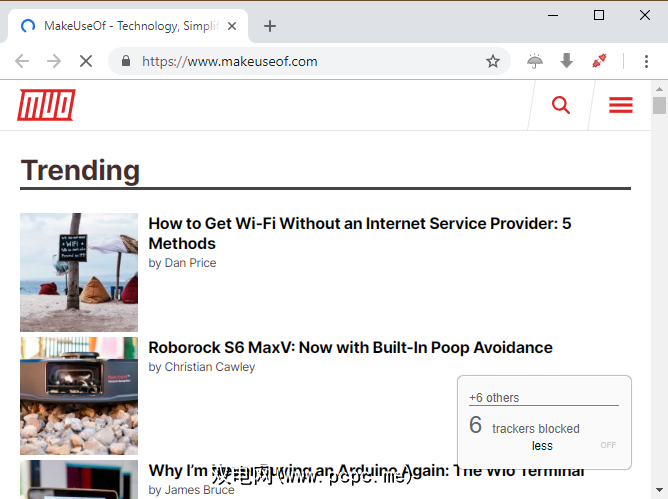Click the vertical scrollbar thumb
668x499 pixels.
659,105
